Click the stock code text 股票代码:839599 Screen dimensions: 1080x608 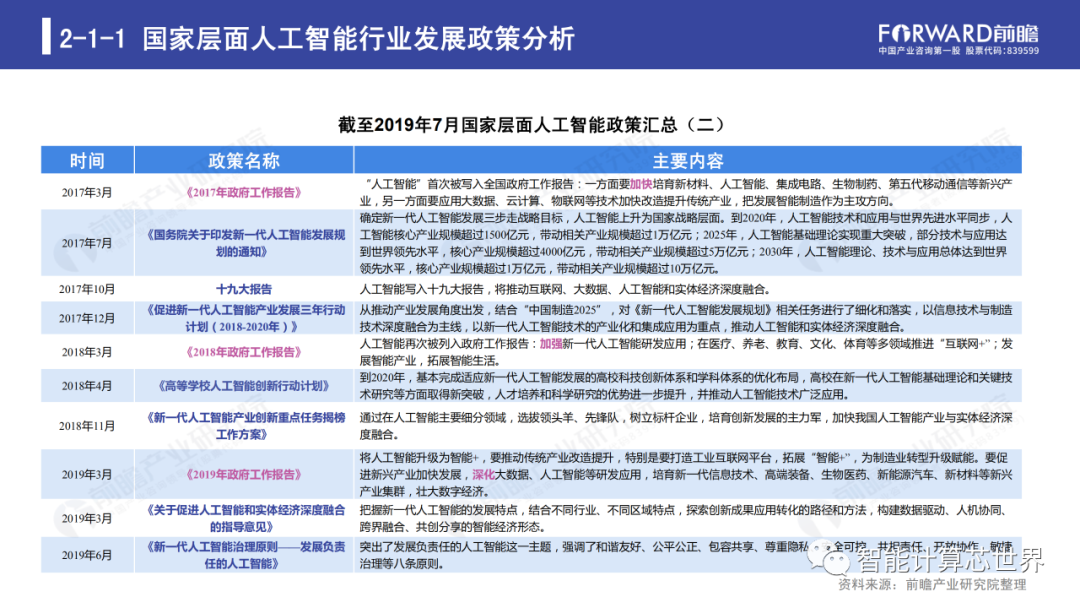[1002, 51]
